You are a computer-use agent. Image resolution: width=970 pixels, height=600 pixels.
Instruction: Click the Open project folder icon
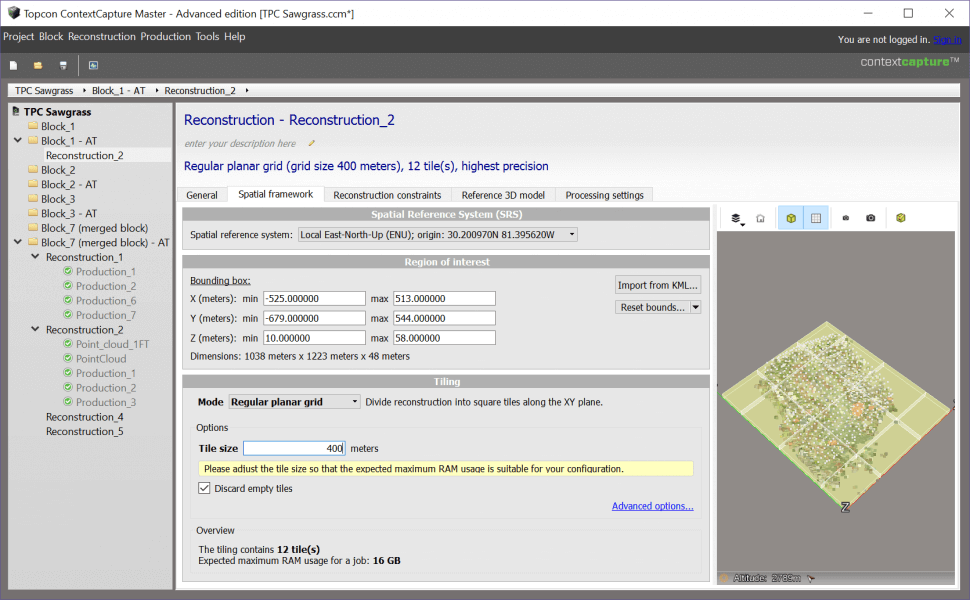(x=38, y=66)
